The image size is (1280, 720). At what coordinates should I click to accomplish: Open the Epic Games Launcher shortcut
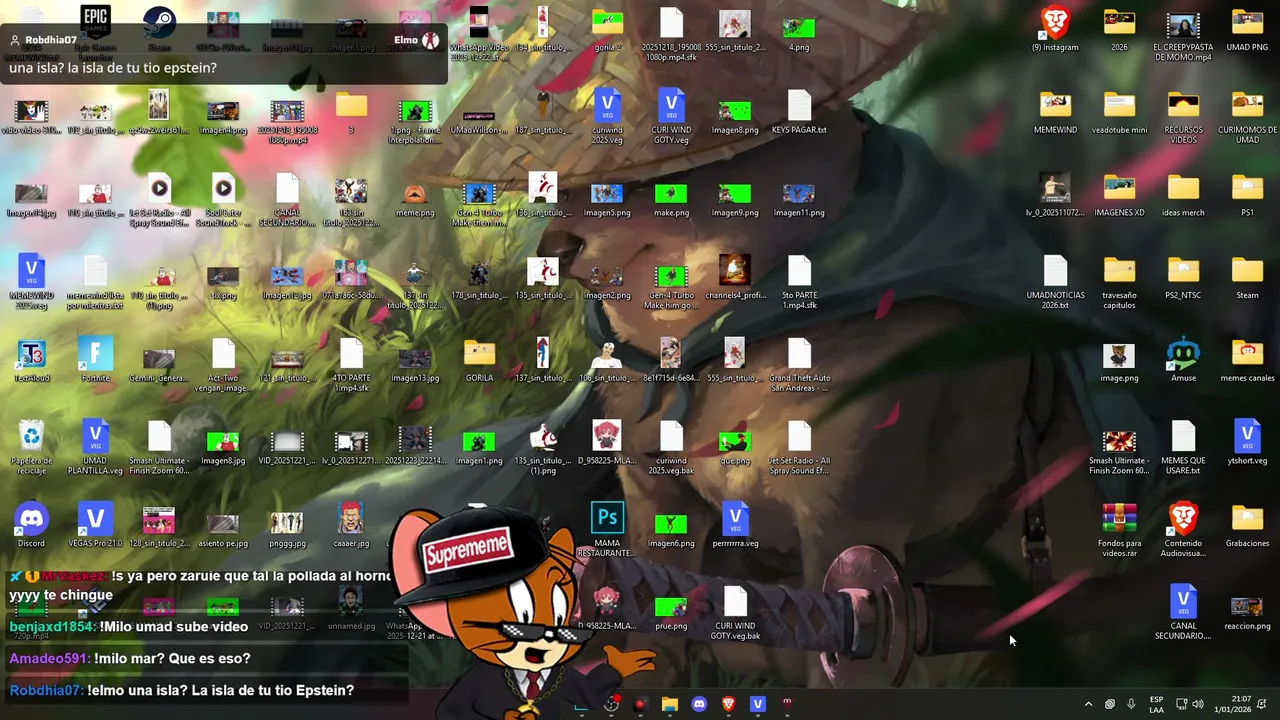[x=95, y=22]
